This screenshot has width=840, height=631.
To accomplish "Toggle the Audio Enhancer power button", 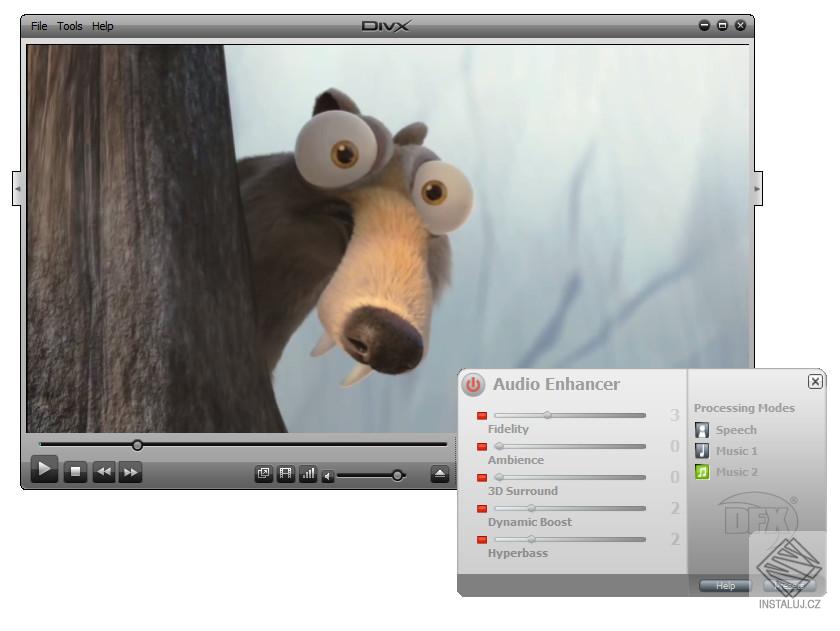I will click(473, 384).
